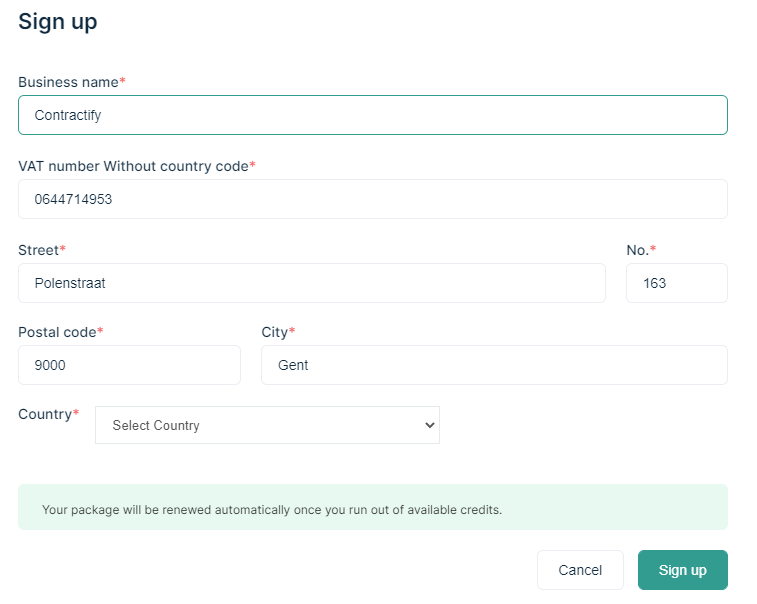757x604 pixels.
Task: Focus the City field showing Gent
Action: 494,365
